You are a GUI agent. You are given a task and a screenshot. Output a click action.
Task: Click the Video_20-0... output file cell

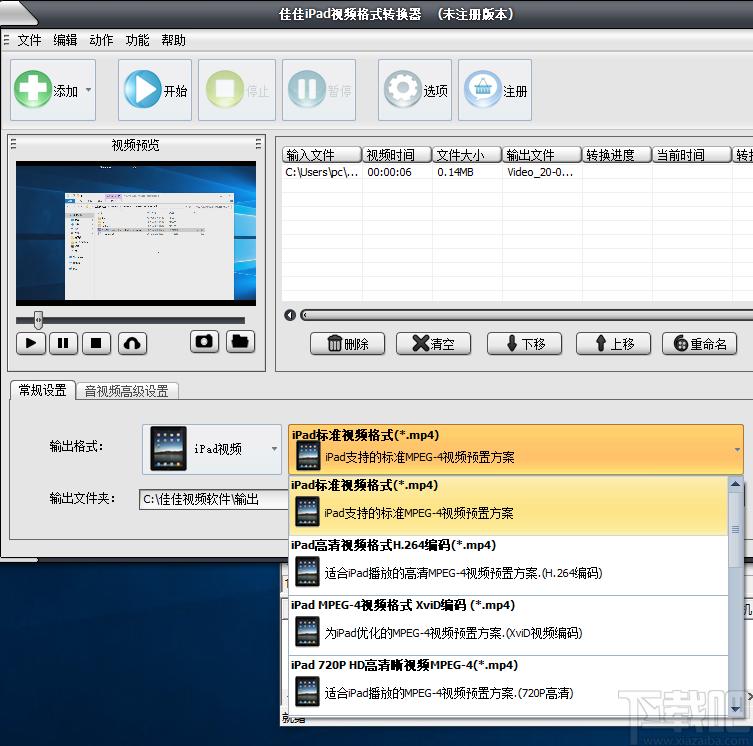[540, 172]
